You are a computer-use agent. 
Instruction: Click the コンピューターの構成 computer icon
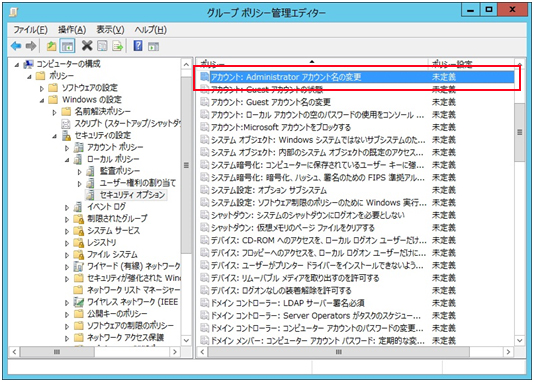point(29,64)
